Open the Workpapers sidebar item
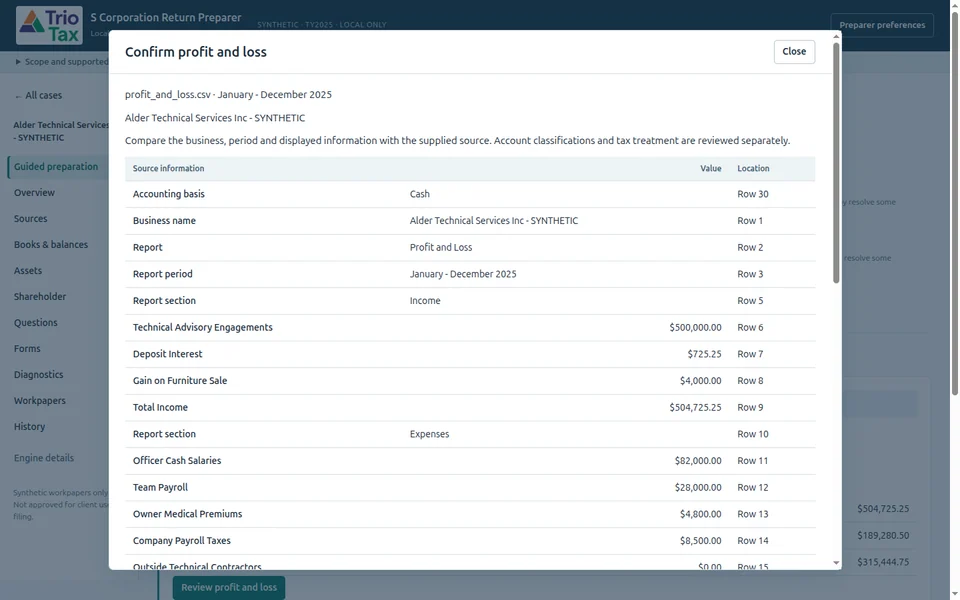This screenshot has width=960, height=600. click(x=40, y=400)
